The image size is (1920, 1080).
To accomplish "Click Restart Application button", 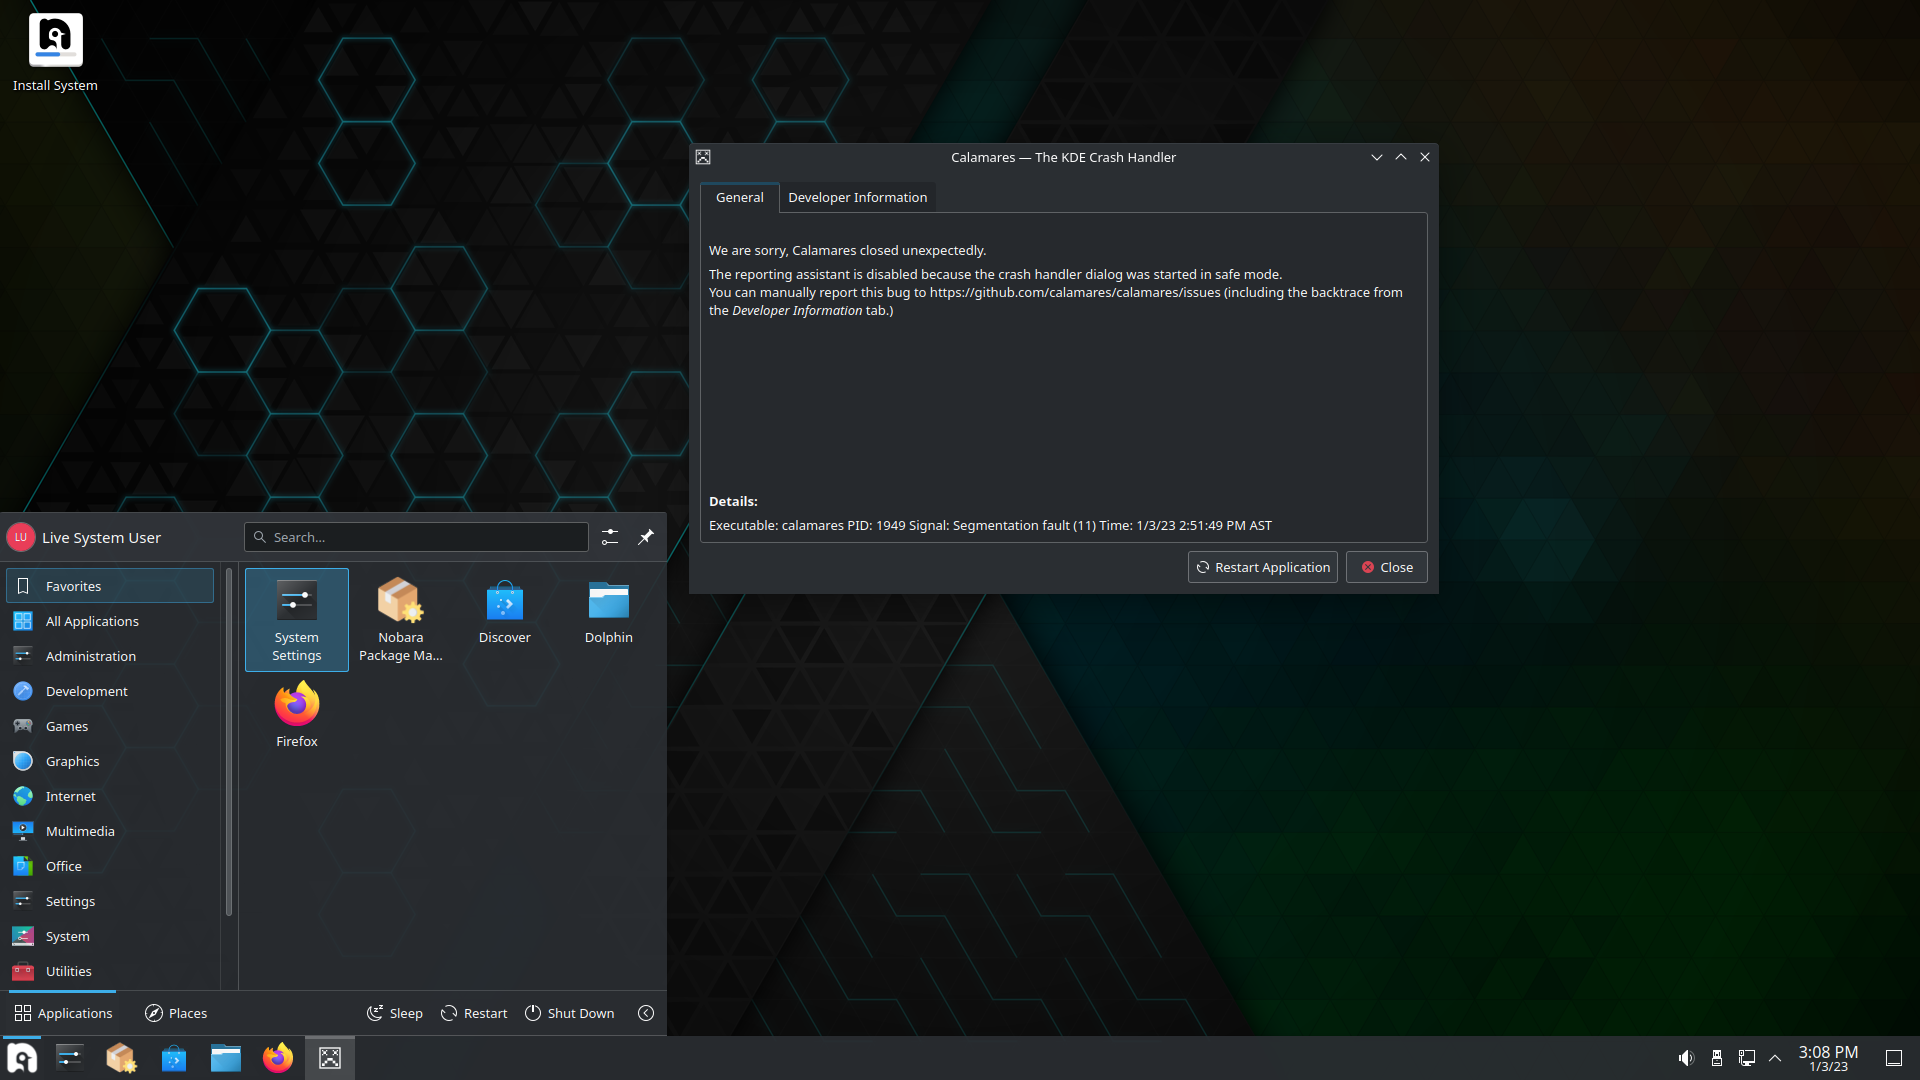I will click(1262, 567).
